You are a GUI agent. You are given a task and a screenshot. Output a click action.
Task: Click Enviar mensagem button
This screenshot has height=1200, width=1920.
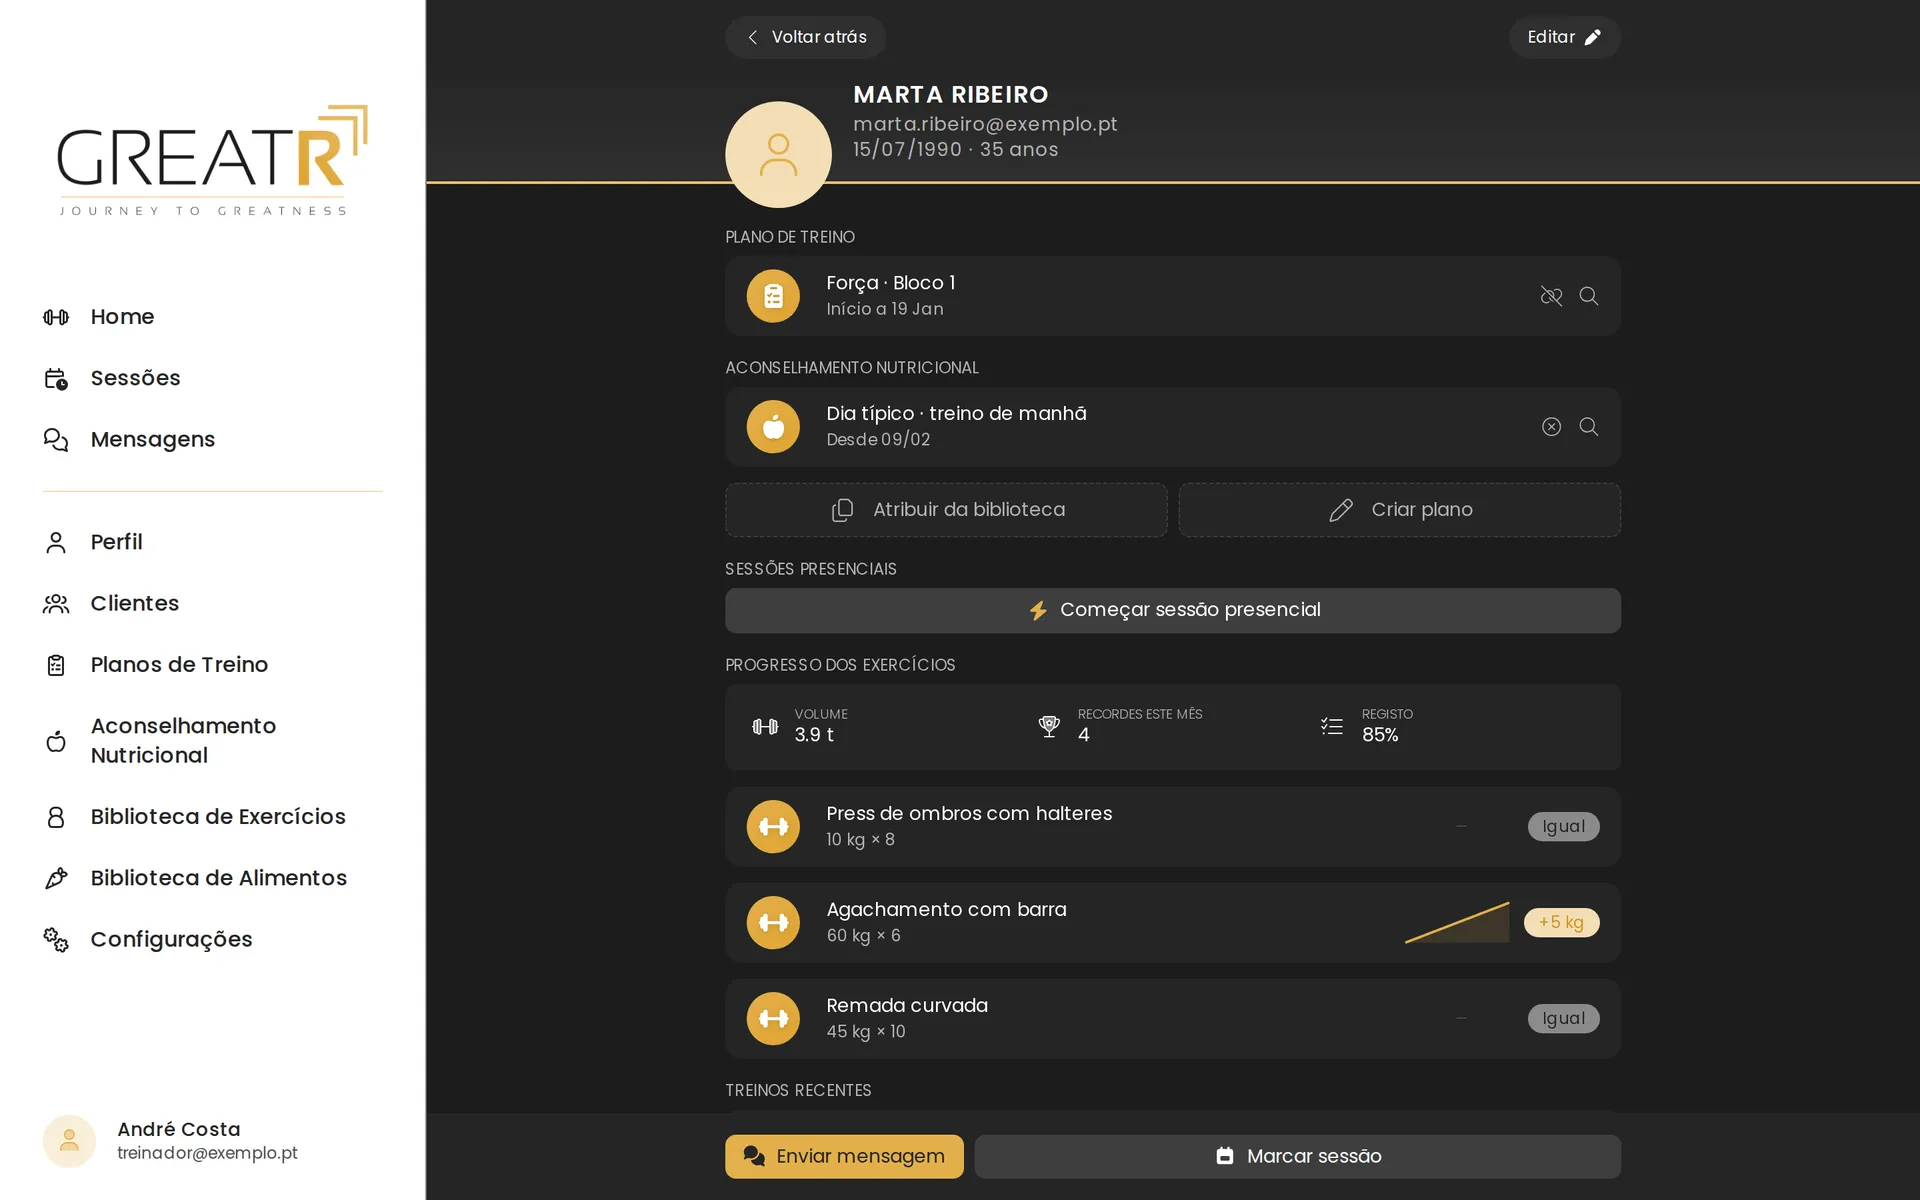(844, 1156)
